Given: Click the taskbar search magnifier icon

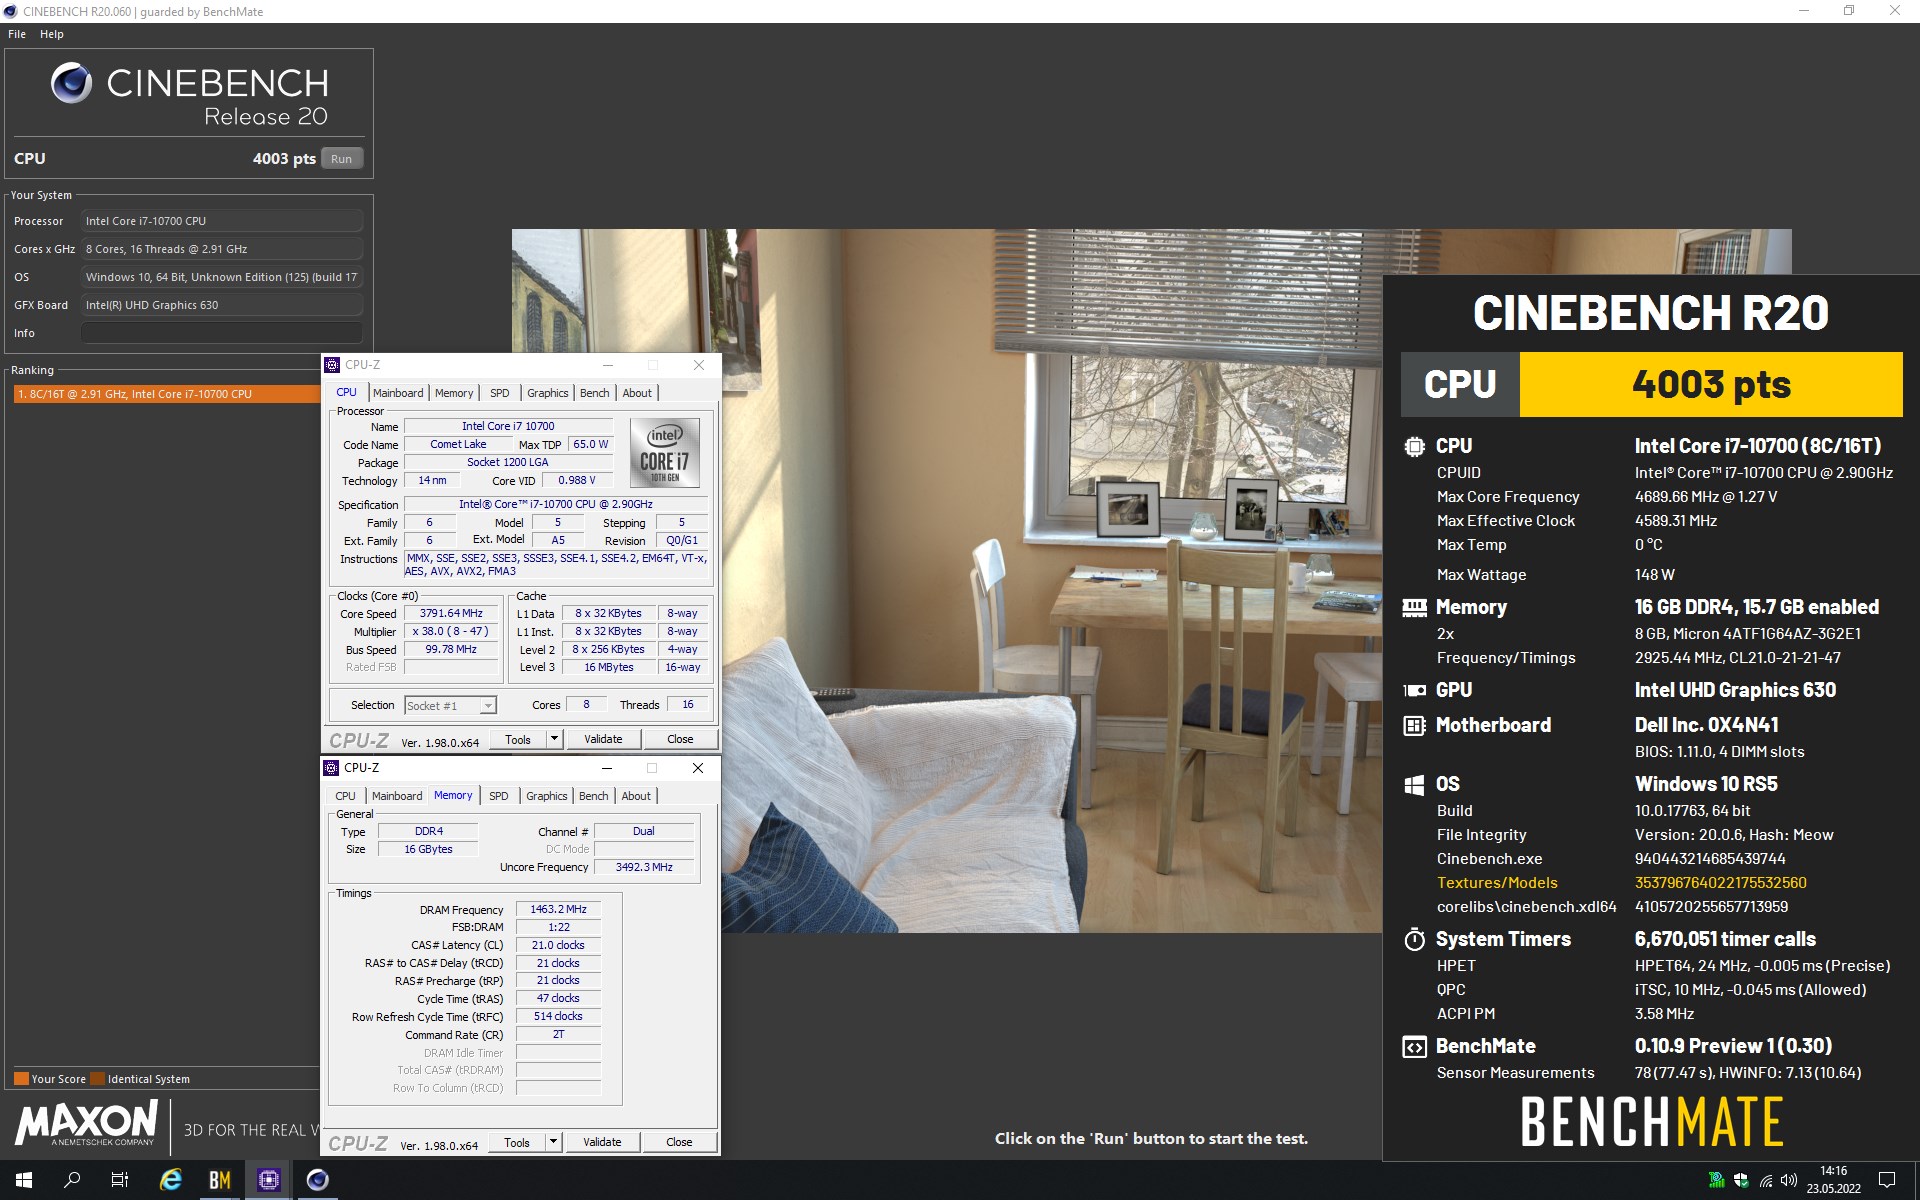Looking at the screenshot, I should click(x=72, y=1180).
